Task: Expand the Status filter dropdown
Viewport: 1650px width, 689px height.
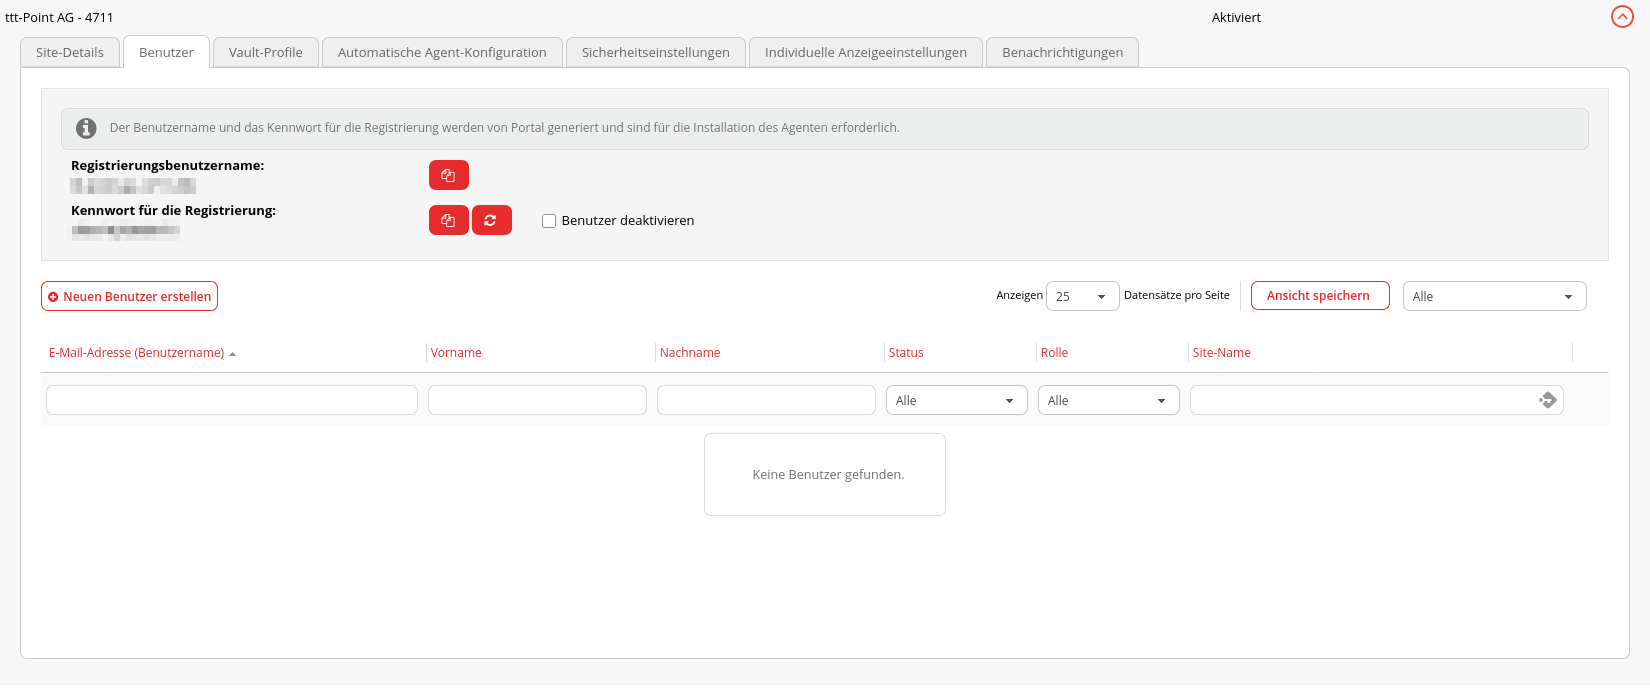Action: [x=956, y=401]
